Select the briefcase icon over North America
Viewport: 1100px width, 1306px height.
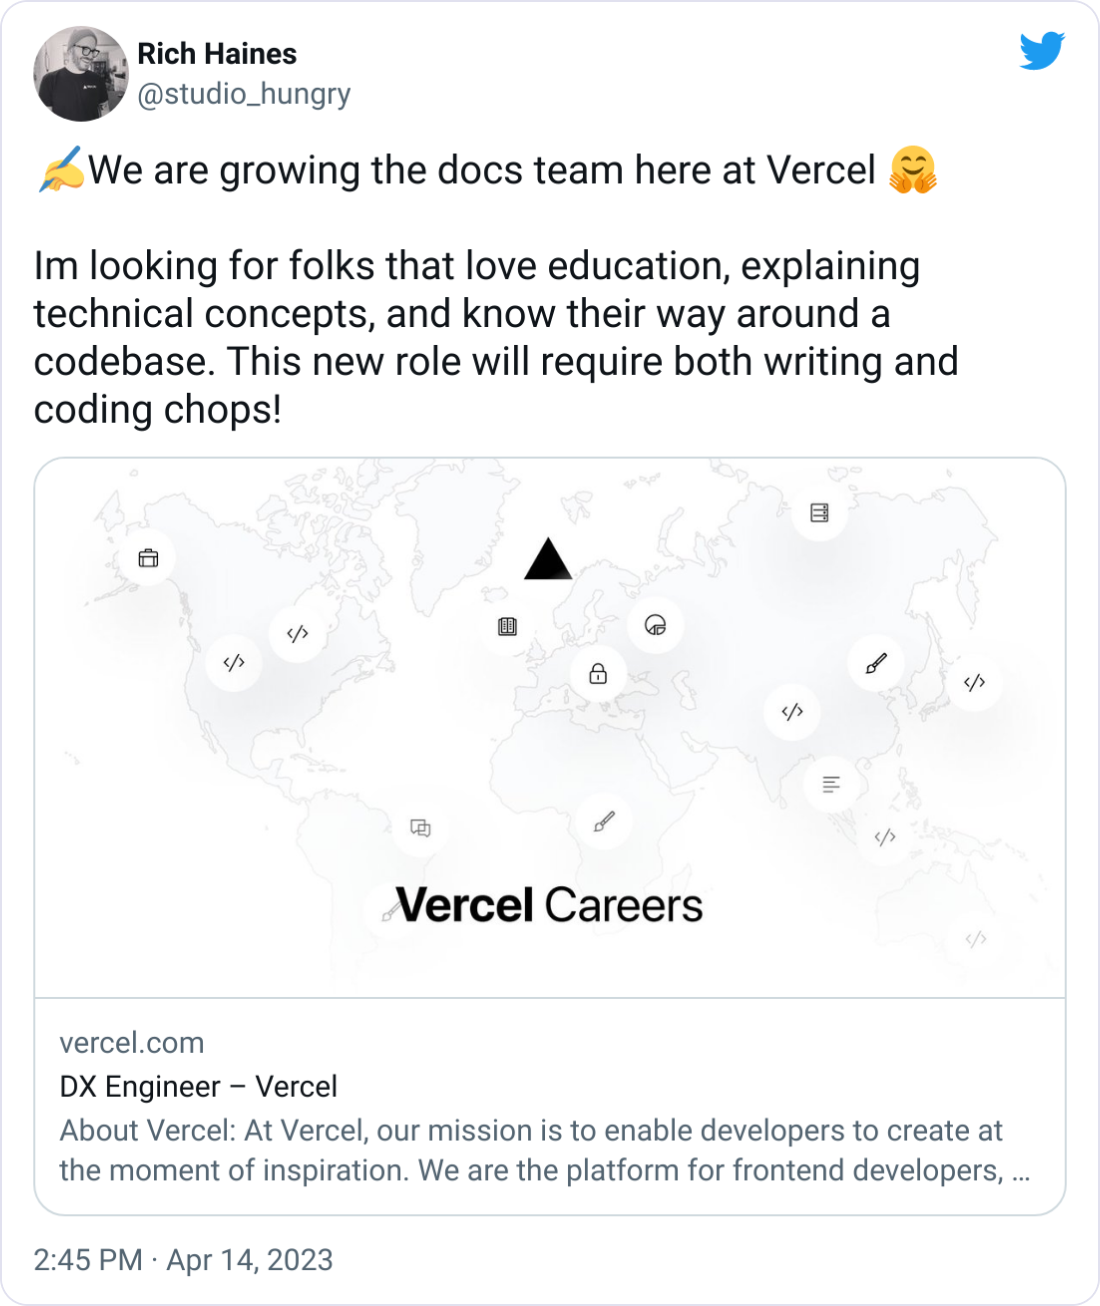click(148, 557)
